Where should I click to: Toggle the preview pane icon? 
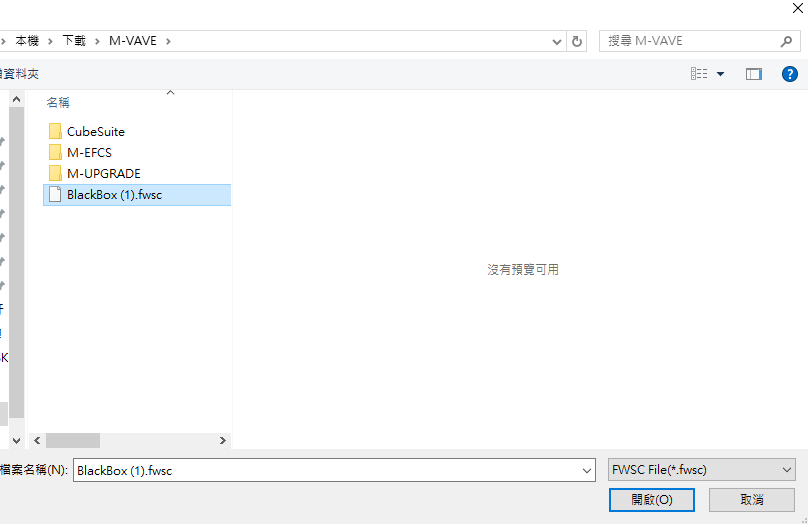(x=754, y=74)
